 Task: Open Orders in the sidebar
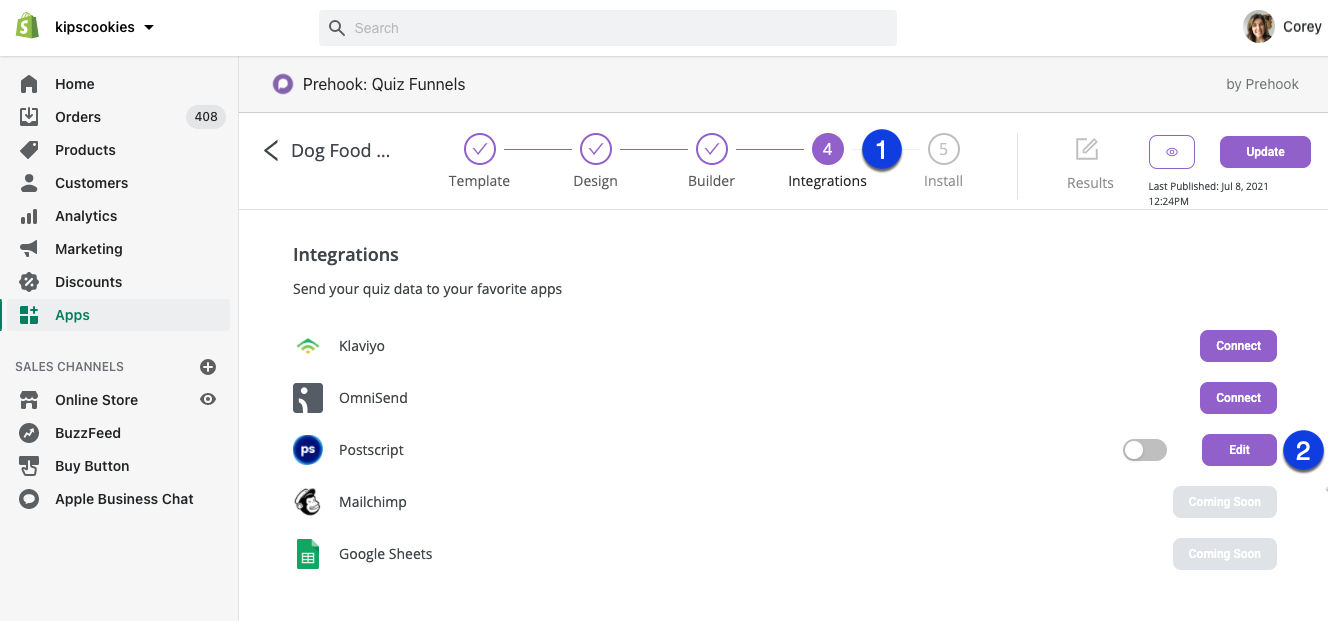[x=78, y=117]
